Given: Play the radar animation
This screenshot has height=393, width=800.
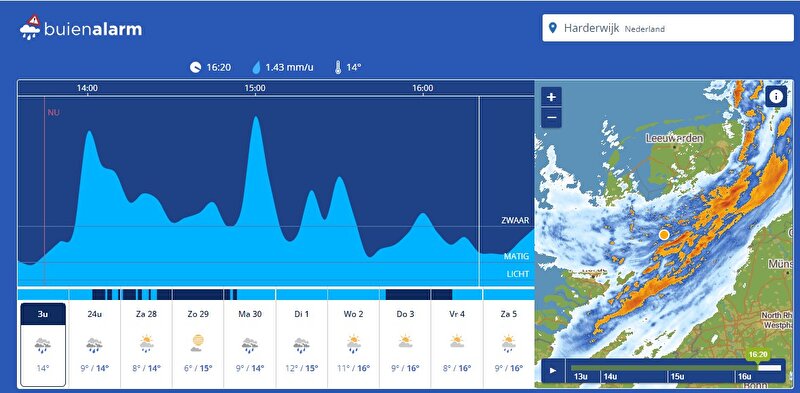Looking at the screenshot, I should 553,371.
